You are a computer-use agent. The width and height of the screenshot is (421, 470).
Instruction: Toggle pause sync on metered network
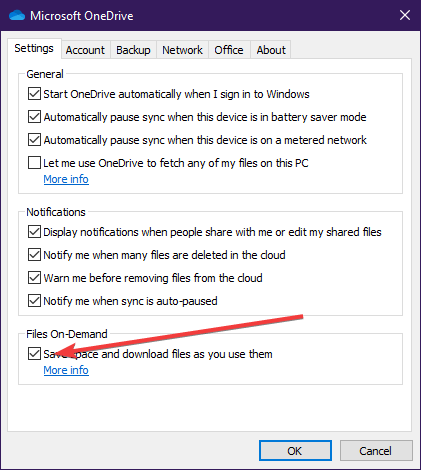[x=34, y=140]
